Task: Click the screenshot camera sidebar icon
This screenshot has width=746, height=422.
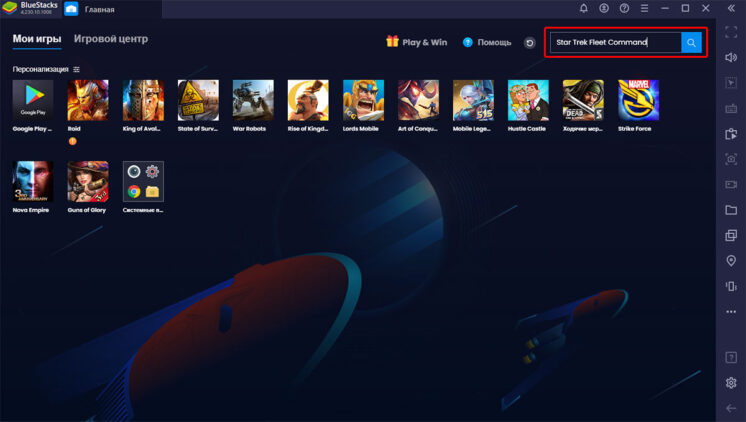Action: [x=731, y=159]
